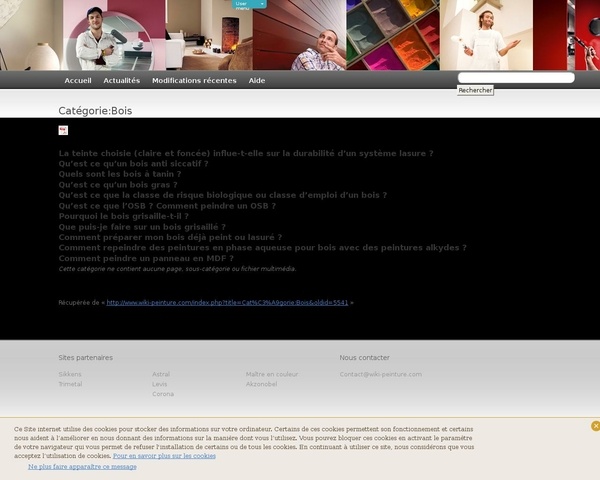
Task: Visit Astral partner site link
Action: [161, 374]
